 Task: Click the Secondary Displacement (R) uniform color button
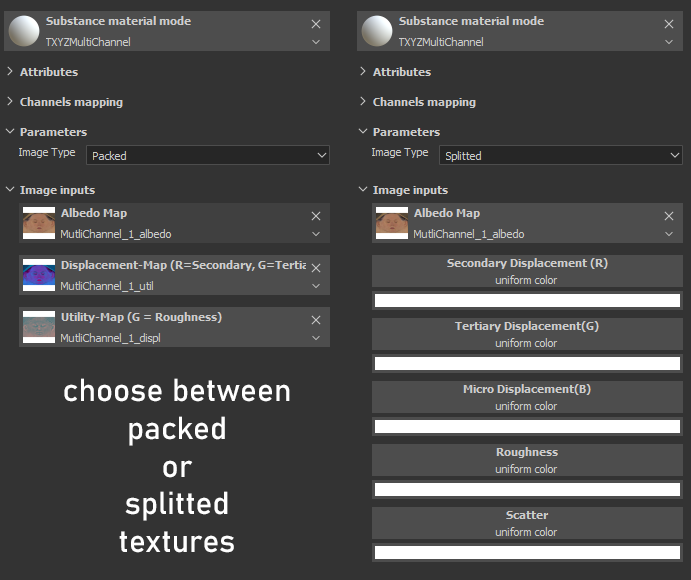point(527,271)
